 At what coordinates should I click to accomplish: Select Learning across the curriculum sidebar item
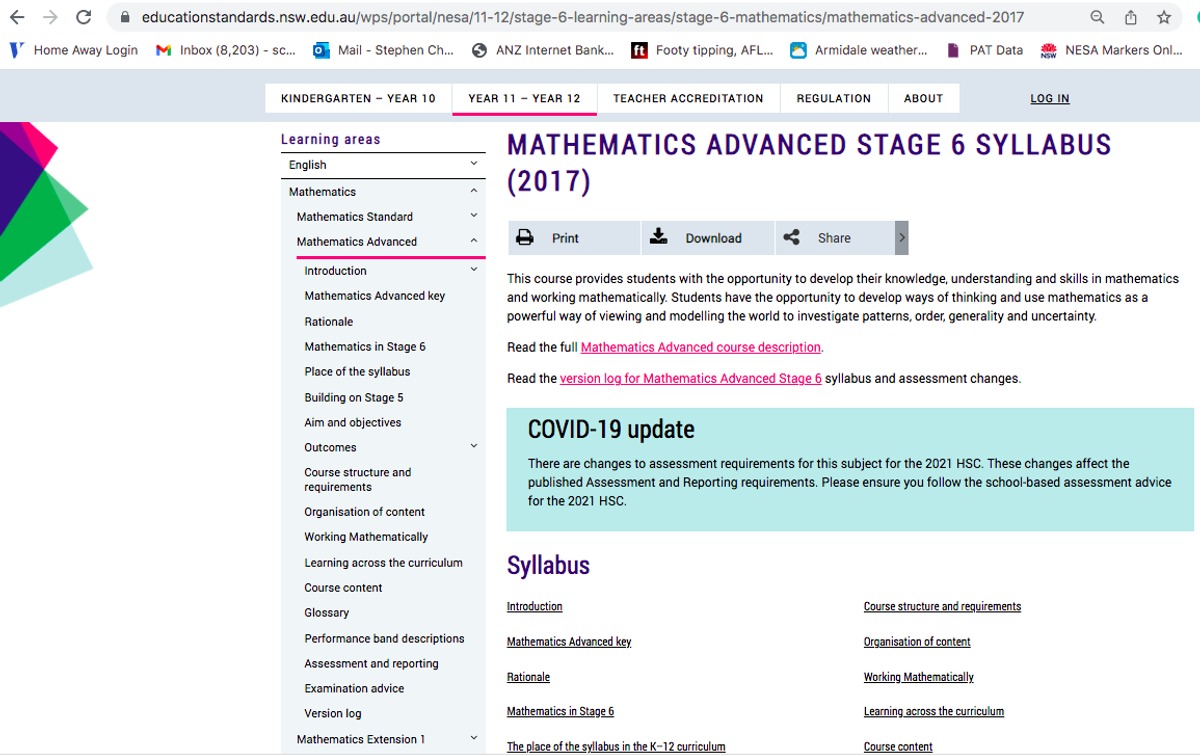click(x=384, y=563)
